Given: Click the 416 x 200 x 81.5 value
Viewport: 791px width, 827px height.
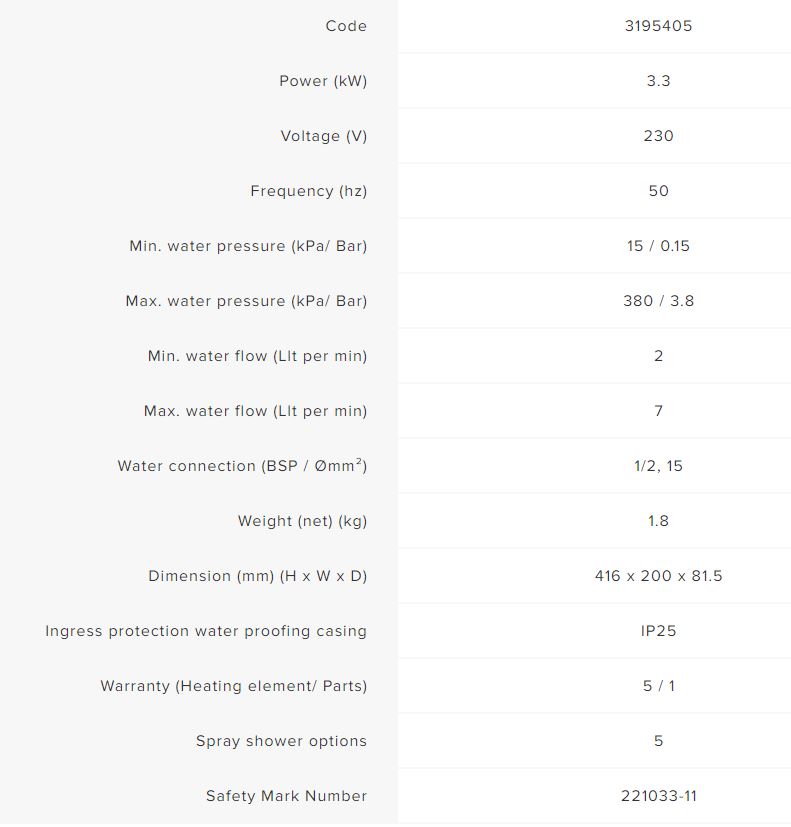Looking at the screenshot, I should point(658,576).
